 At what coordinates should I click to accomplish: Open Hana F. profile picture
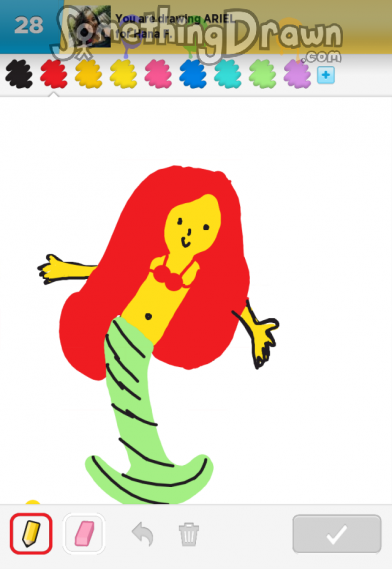(89, 26)
